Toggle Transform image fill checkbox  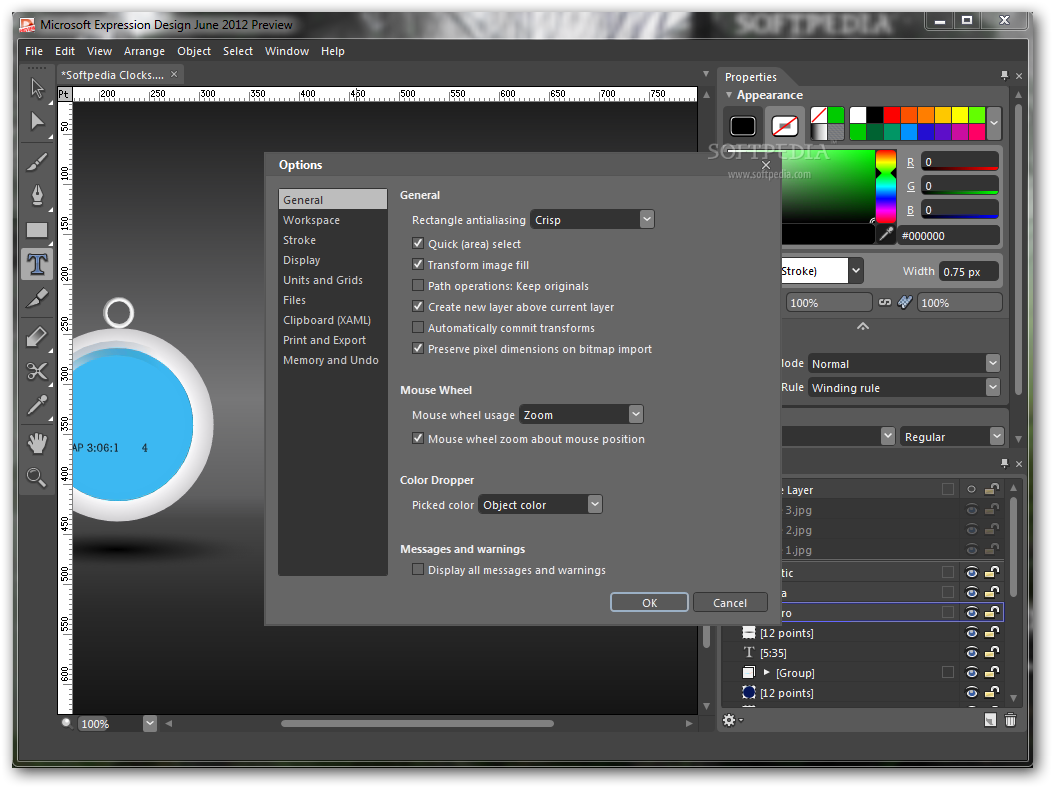coord(418,264)
